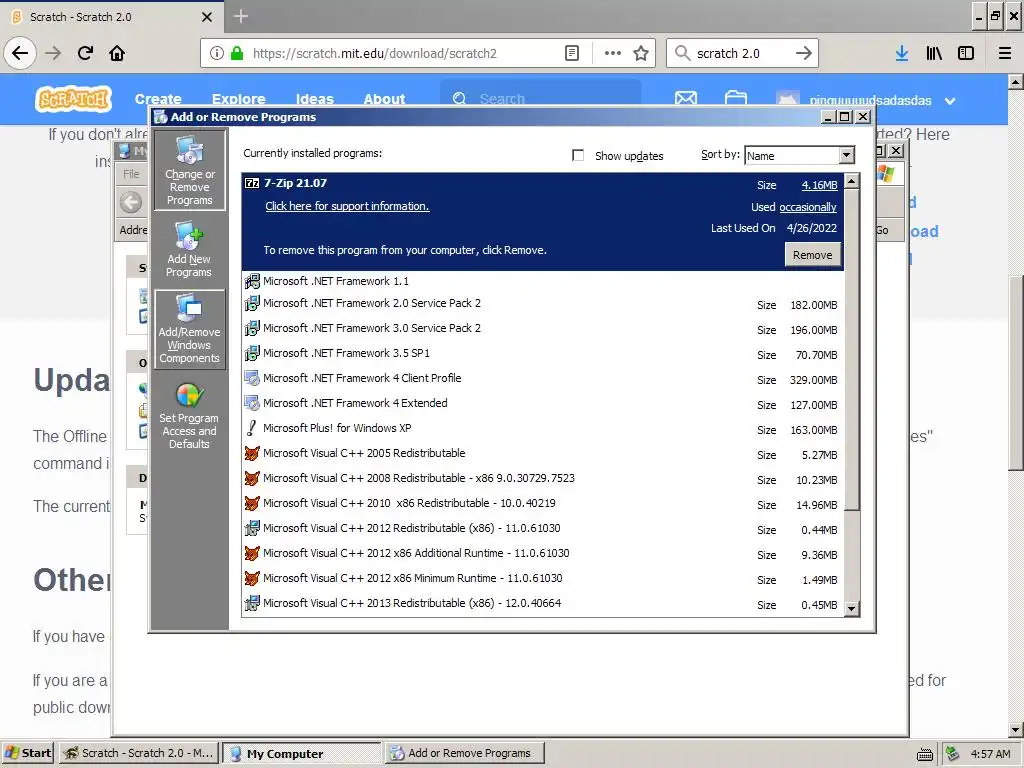Click the 'scratch 2.0' search box
Image resolution: width=1024 pixels, height=768 pixels.
[741, 54]
